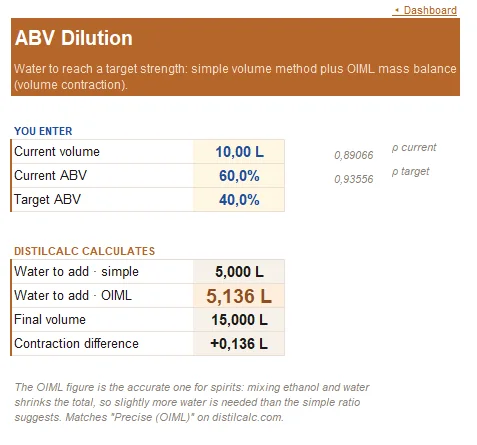Click the Water to add simple result
The image size is (477, 445).
(239, 272)
